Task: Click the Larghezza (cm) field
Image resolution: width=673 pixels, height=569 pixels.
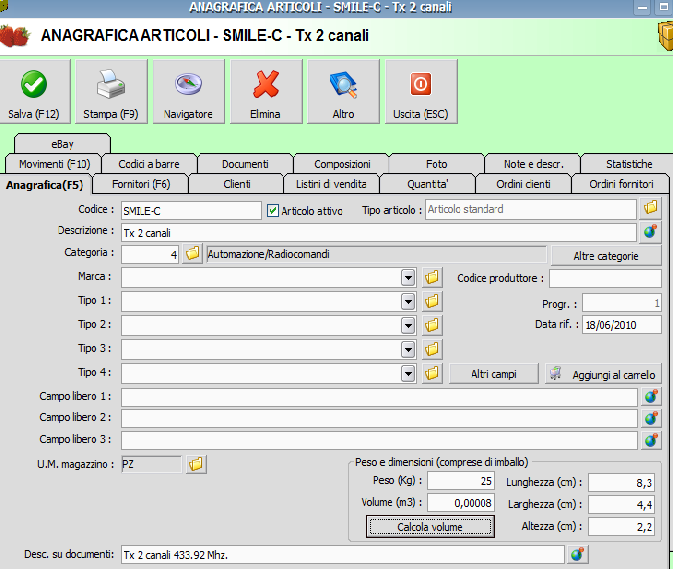Action: coord(622,505)
